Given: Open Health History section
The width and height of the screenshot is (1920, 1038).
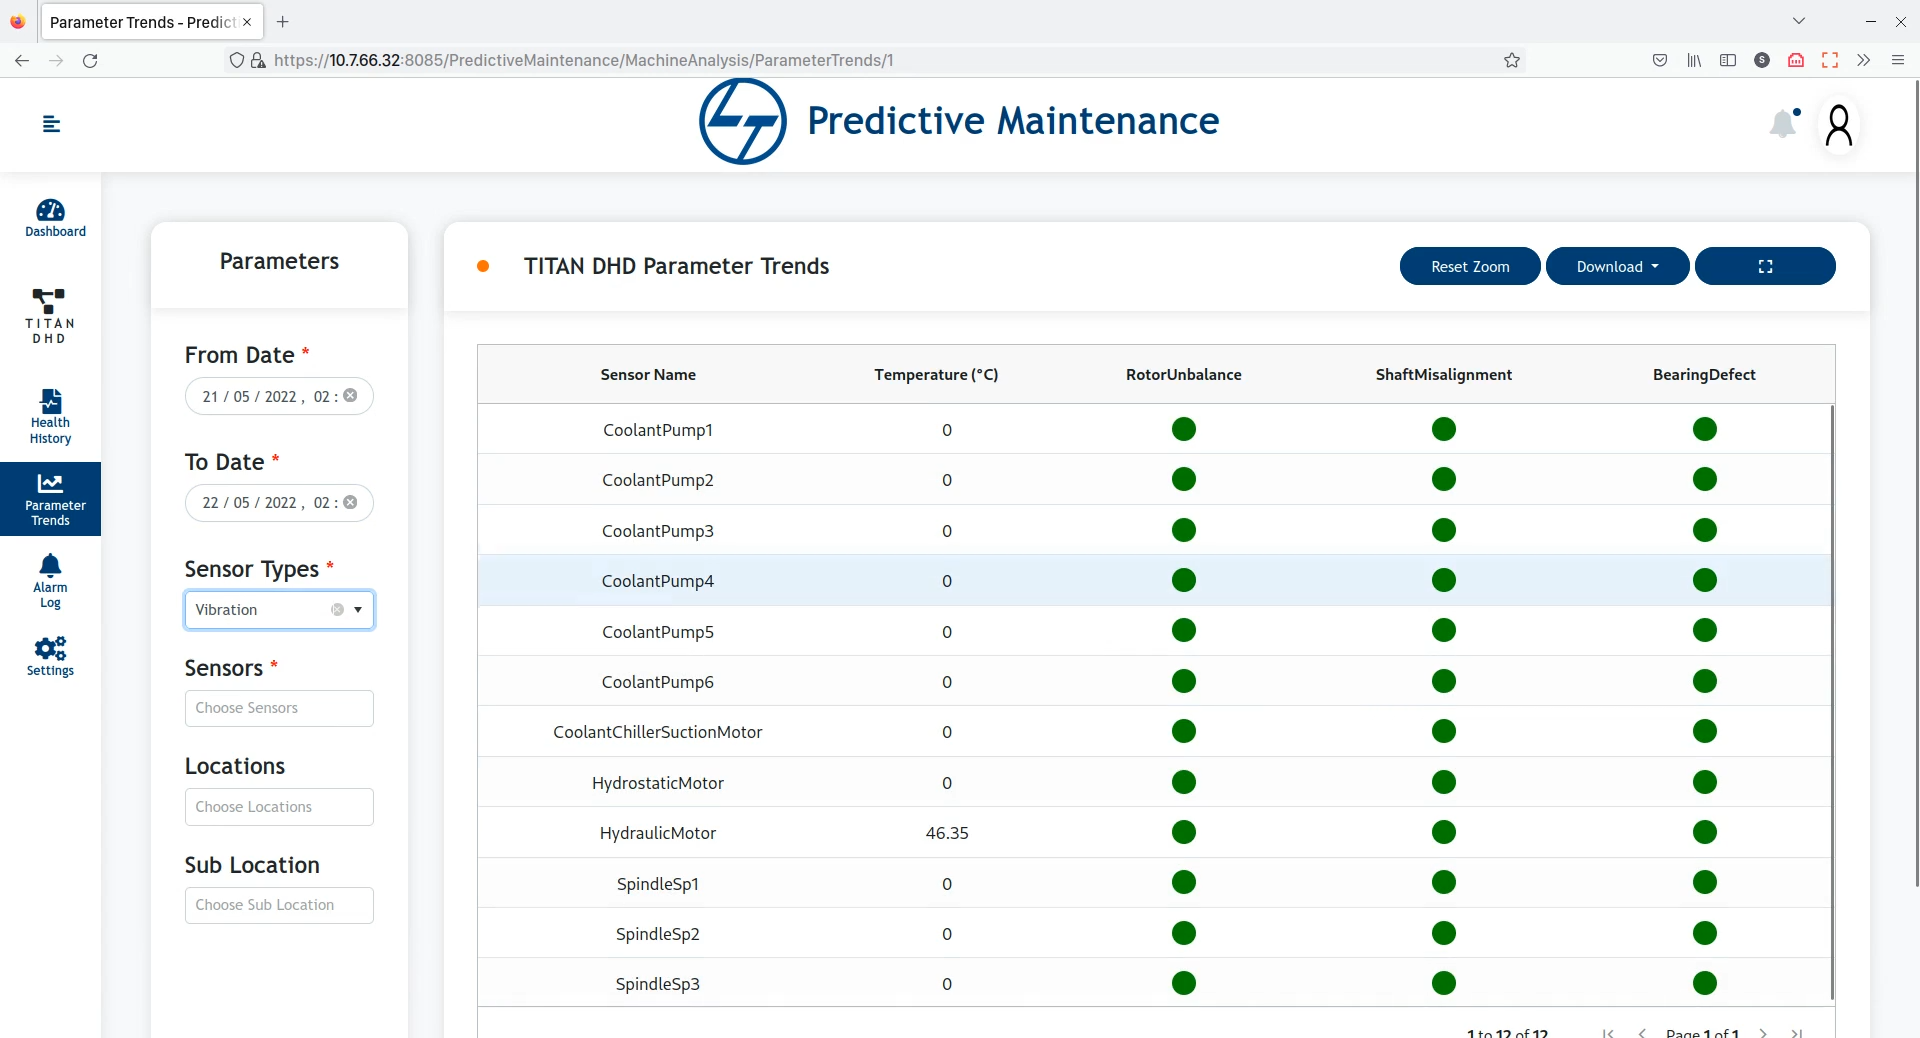Looking at the screenshot, I should pyautogui.click(x=51, y=416).
